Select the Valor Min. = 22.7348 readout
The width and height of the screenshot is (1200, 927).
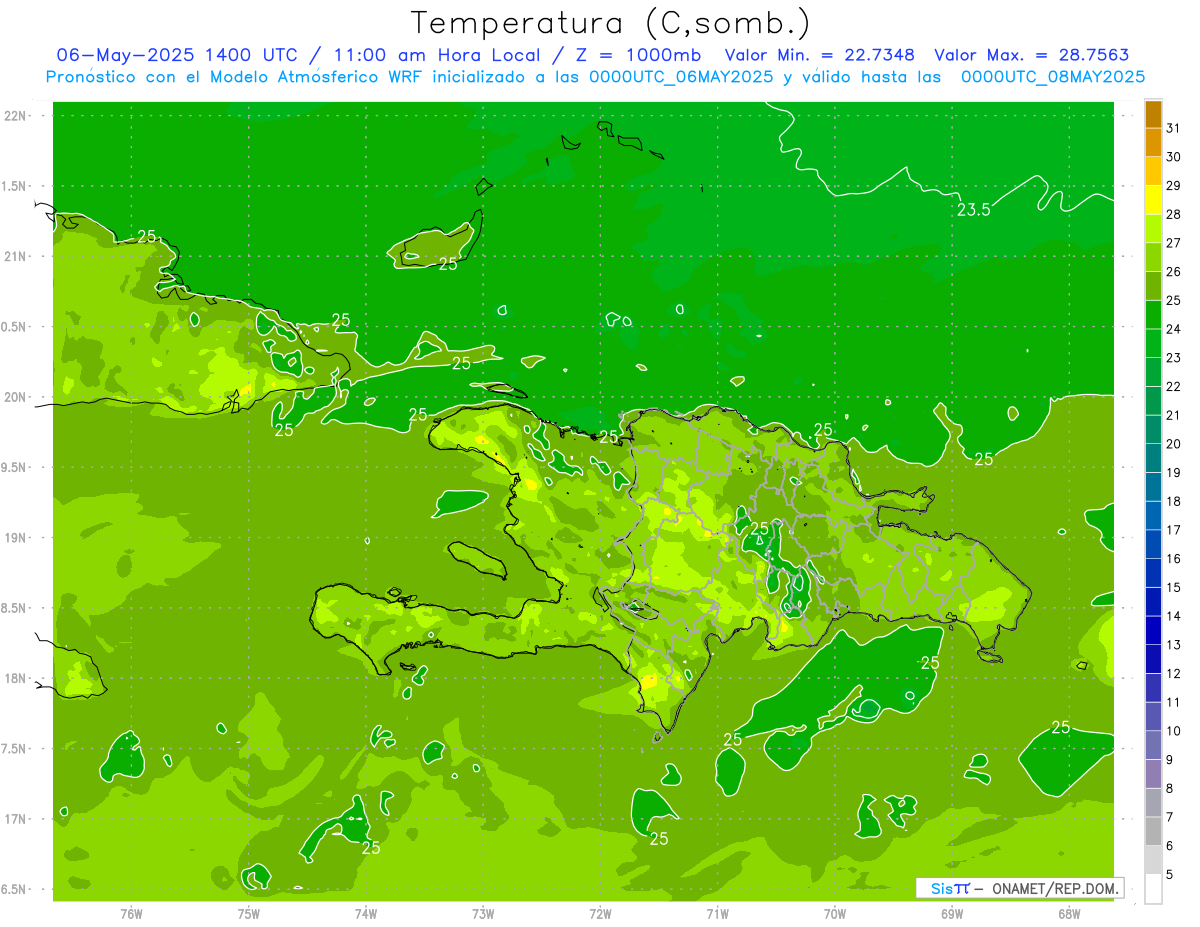coord(819,55)
